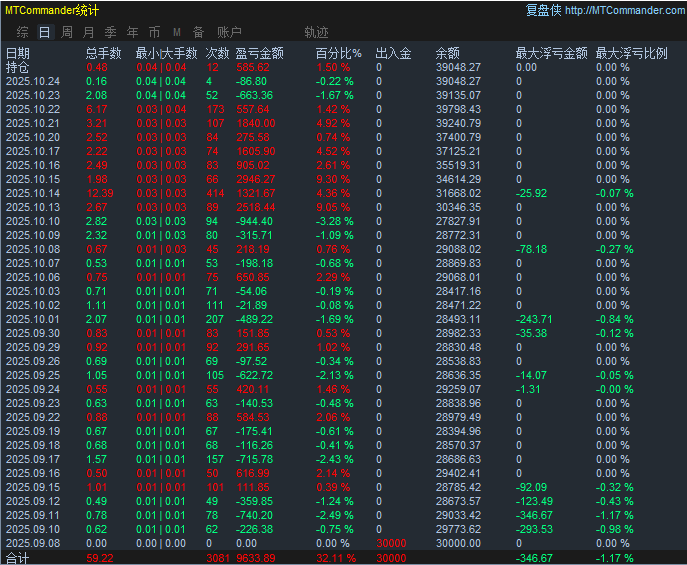Screen dimensions: 687x565
Task: Click floating loss ratio -0.43 %
Action: 615,502
